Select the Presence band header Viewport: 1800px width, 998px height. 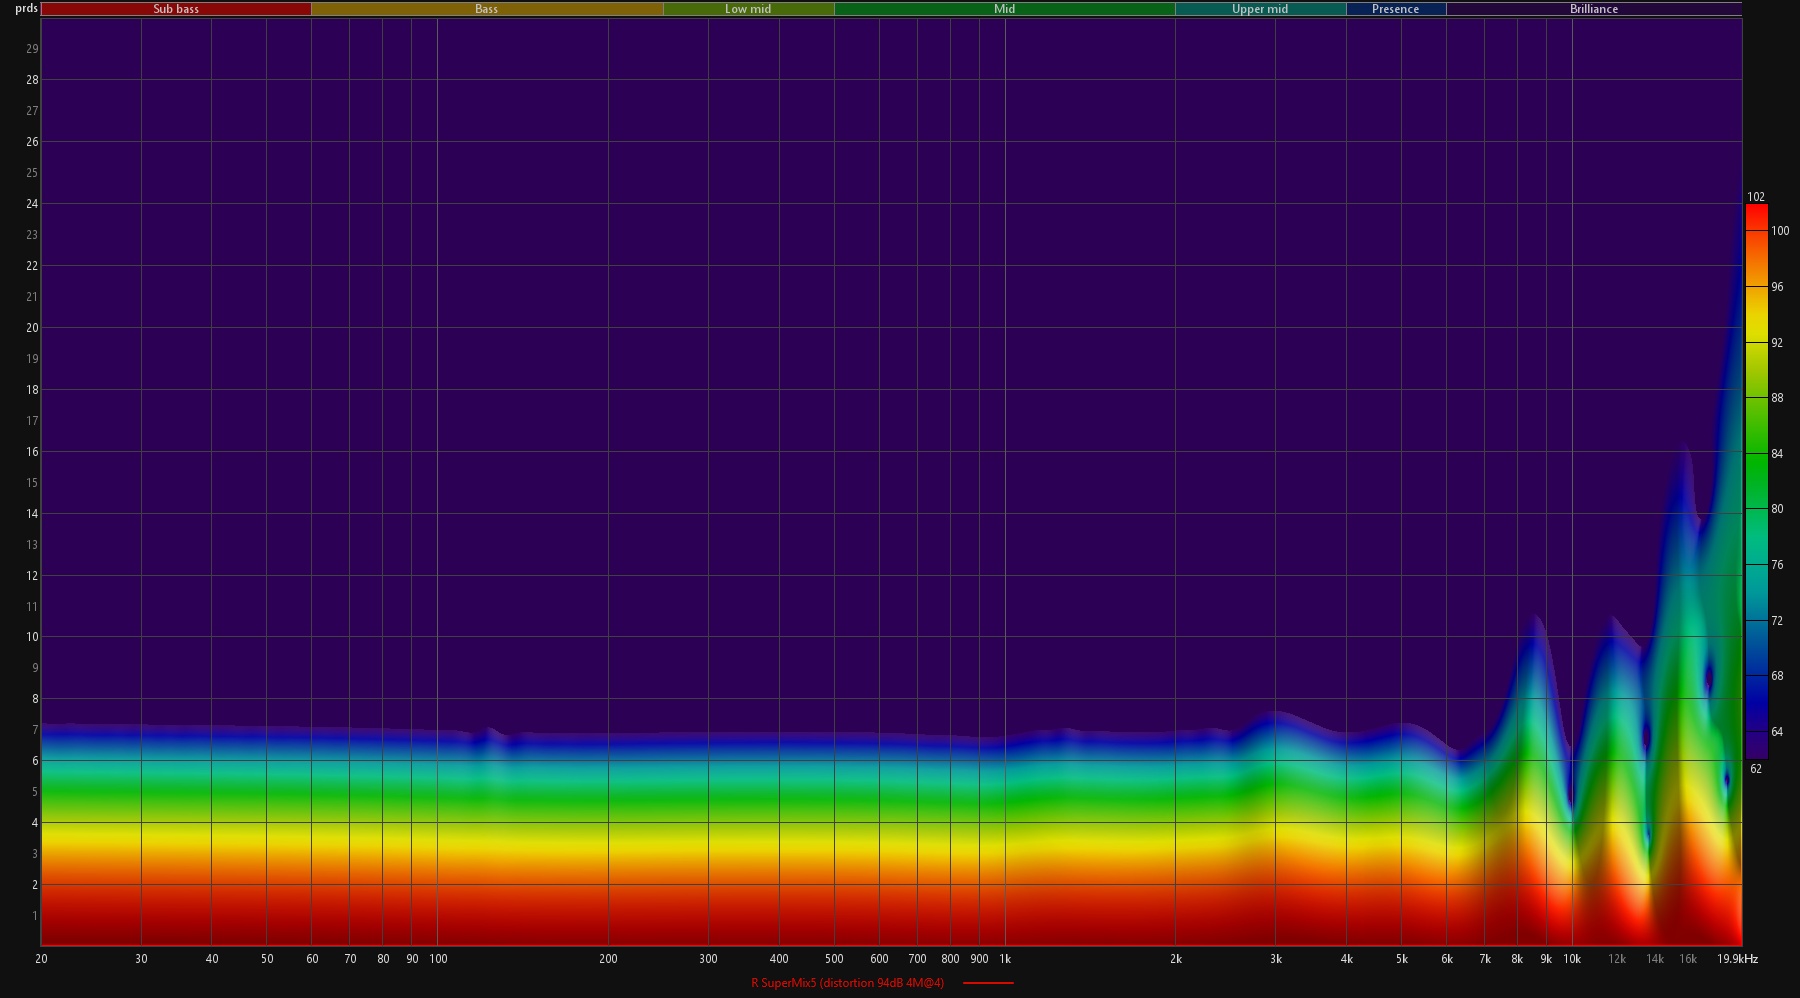[1395, 9]
